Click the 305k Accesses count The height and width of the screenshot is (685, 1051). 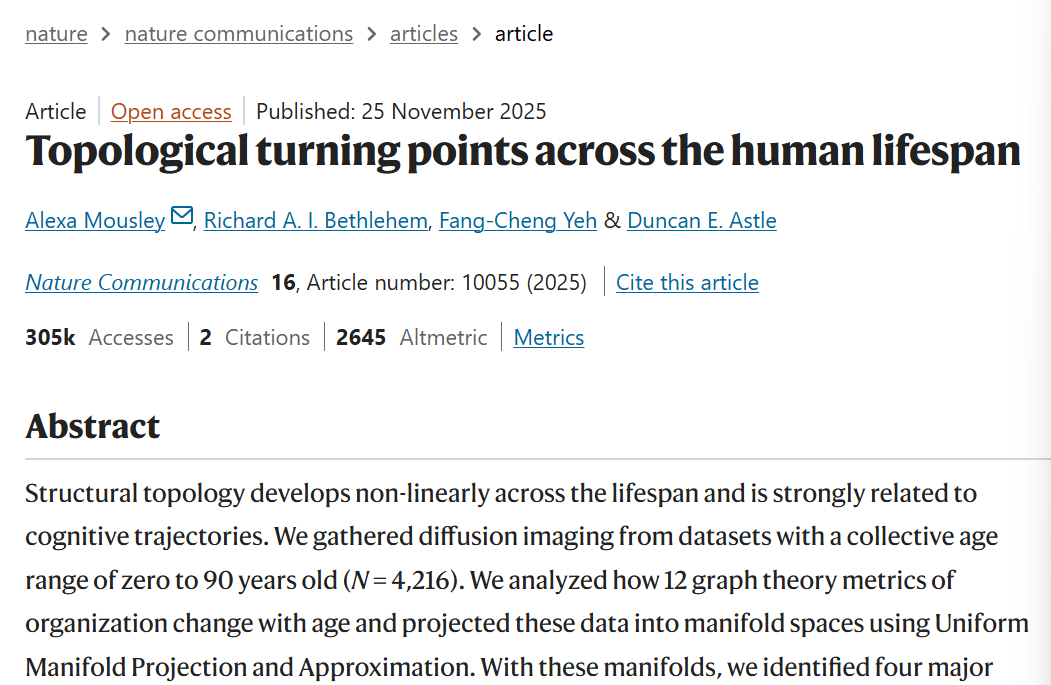pyautogui.click(x=99, y=337)
